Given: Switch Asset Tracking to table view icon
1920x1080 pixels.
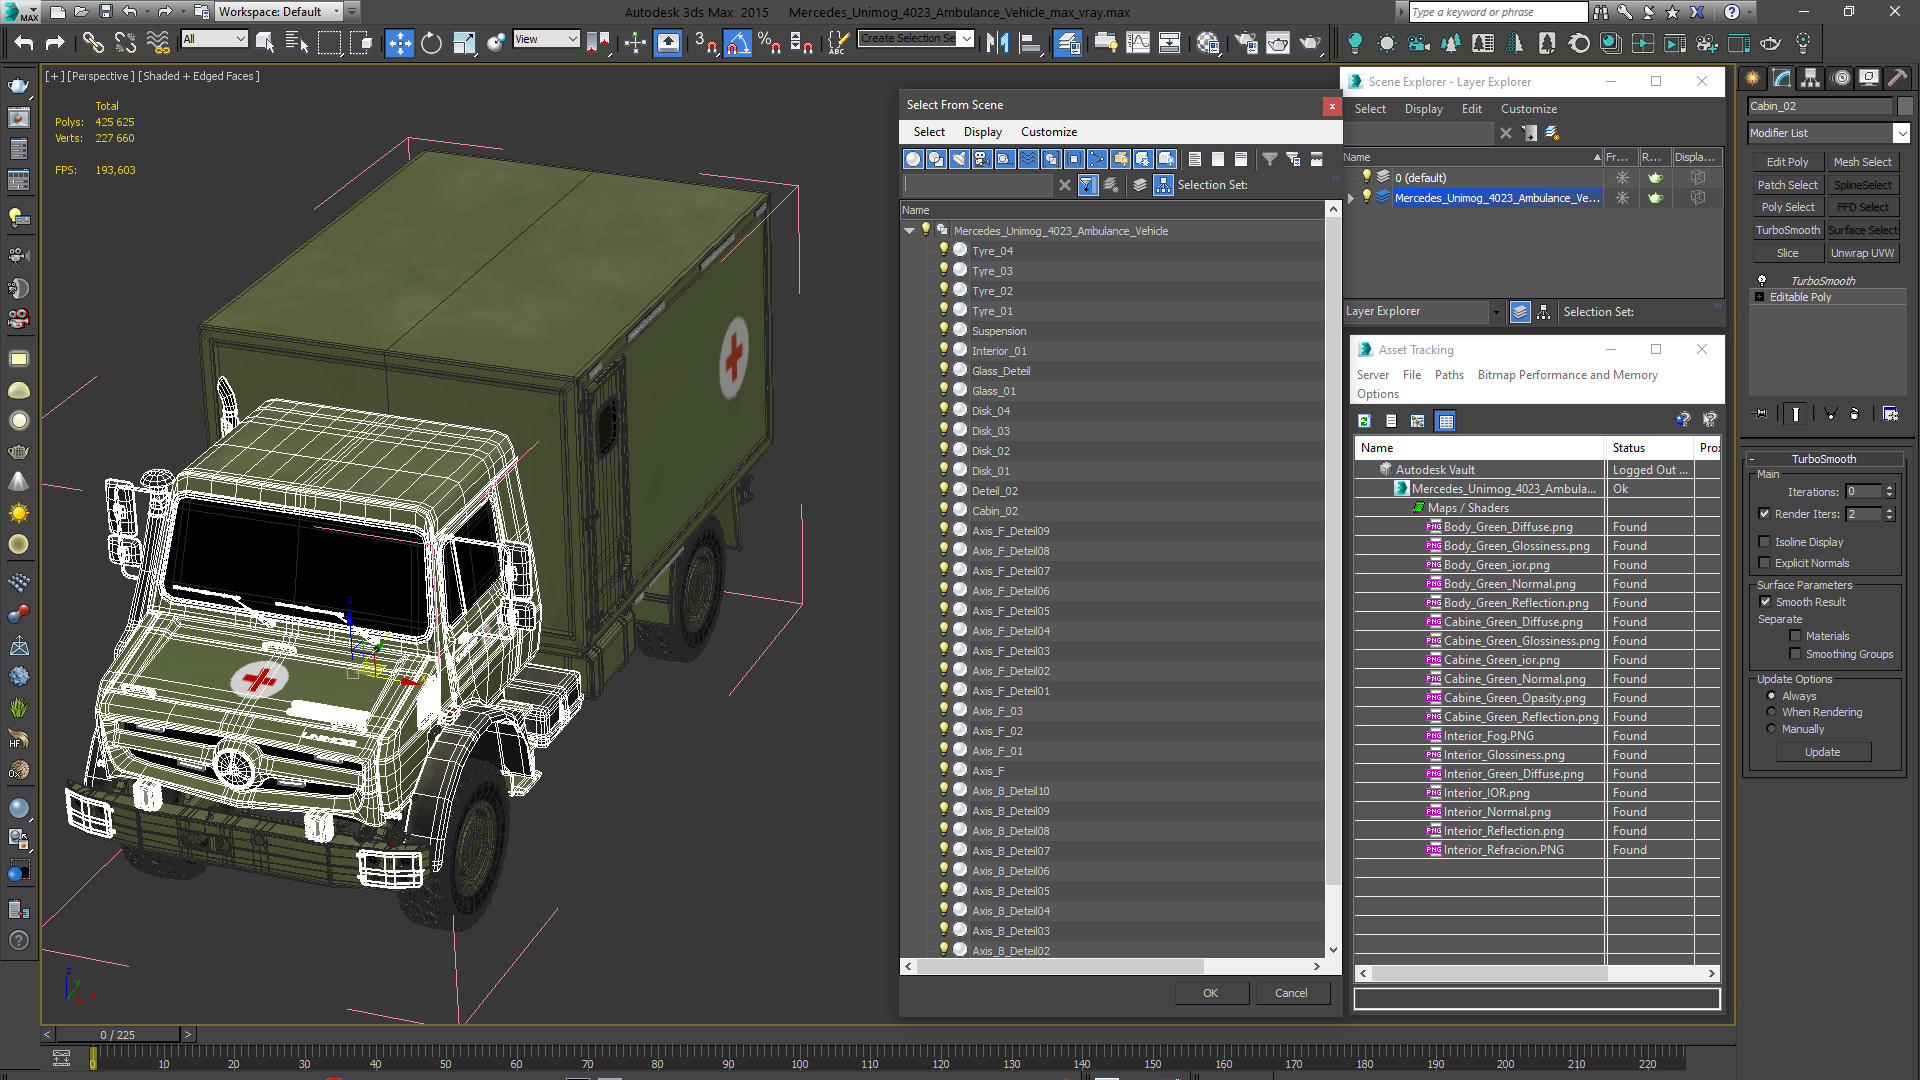Looking at the screenshot, I should tap(1445, 421).
